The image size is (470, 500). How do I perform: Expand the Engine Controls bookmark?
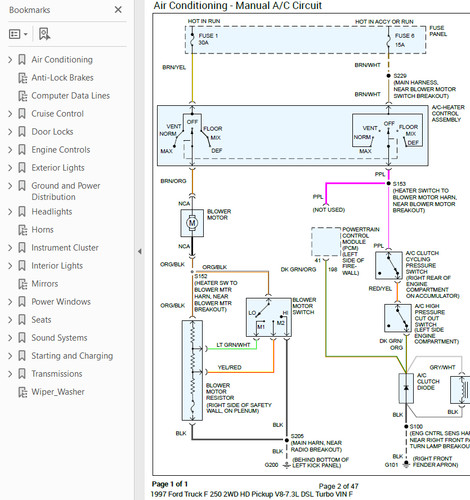[10, 150]
